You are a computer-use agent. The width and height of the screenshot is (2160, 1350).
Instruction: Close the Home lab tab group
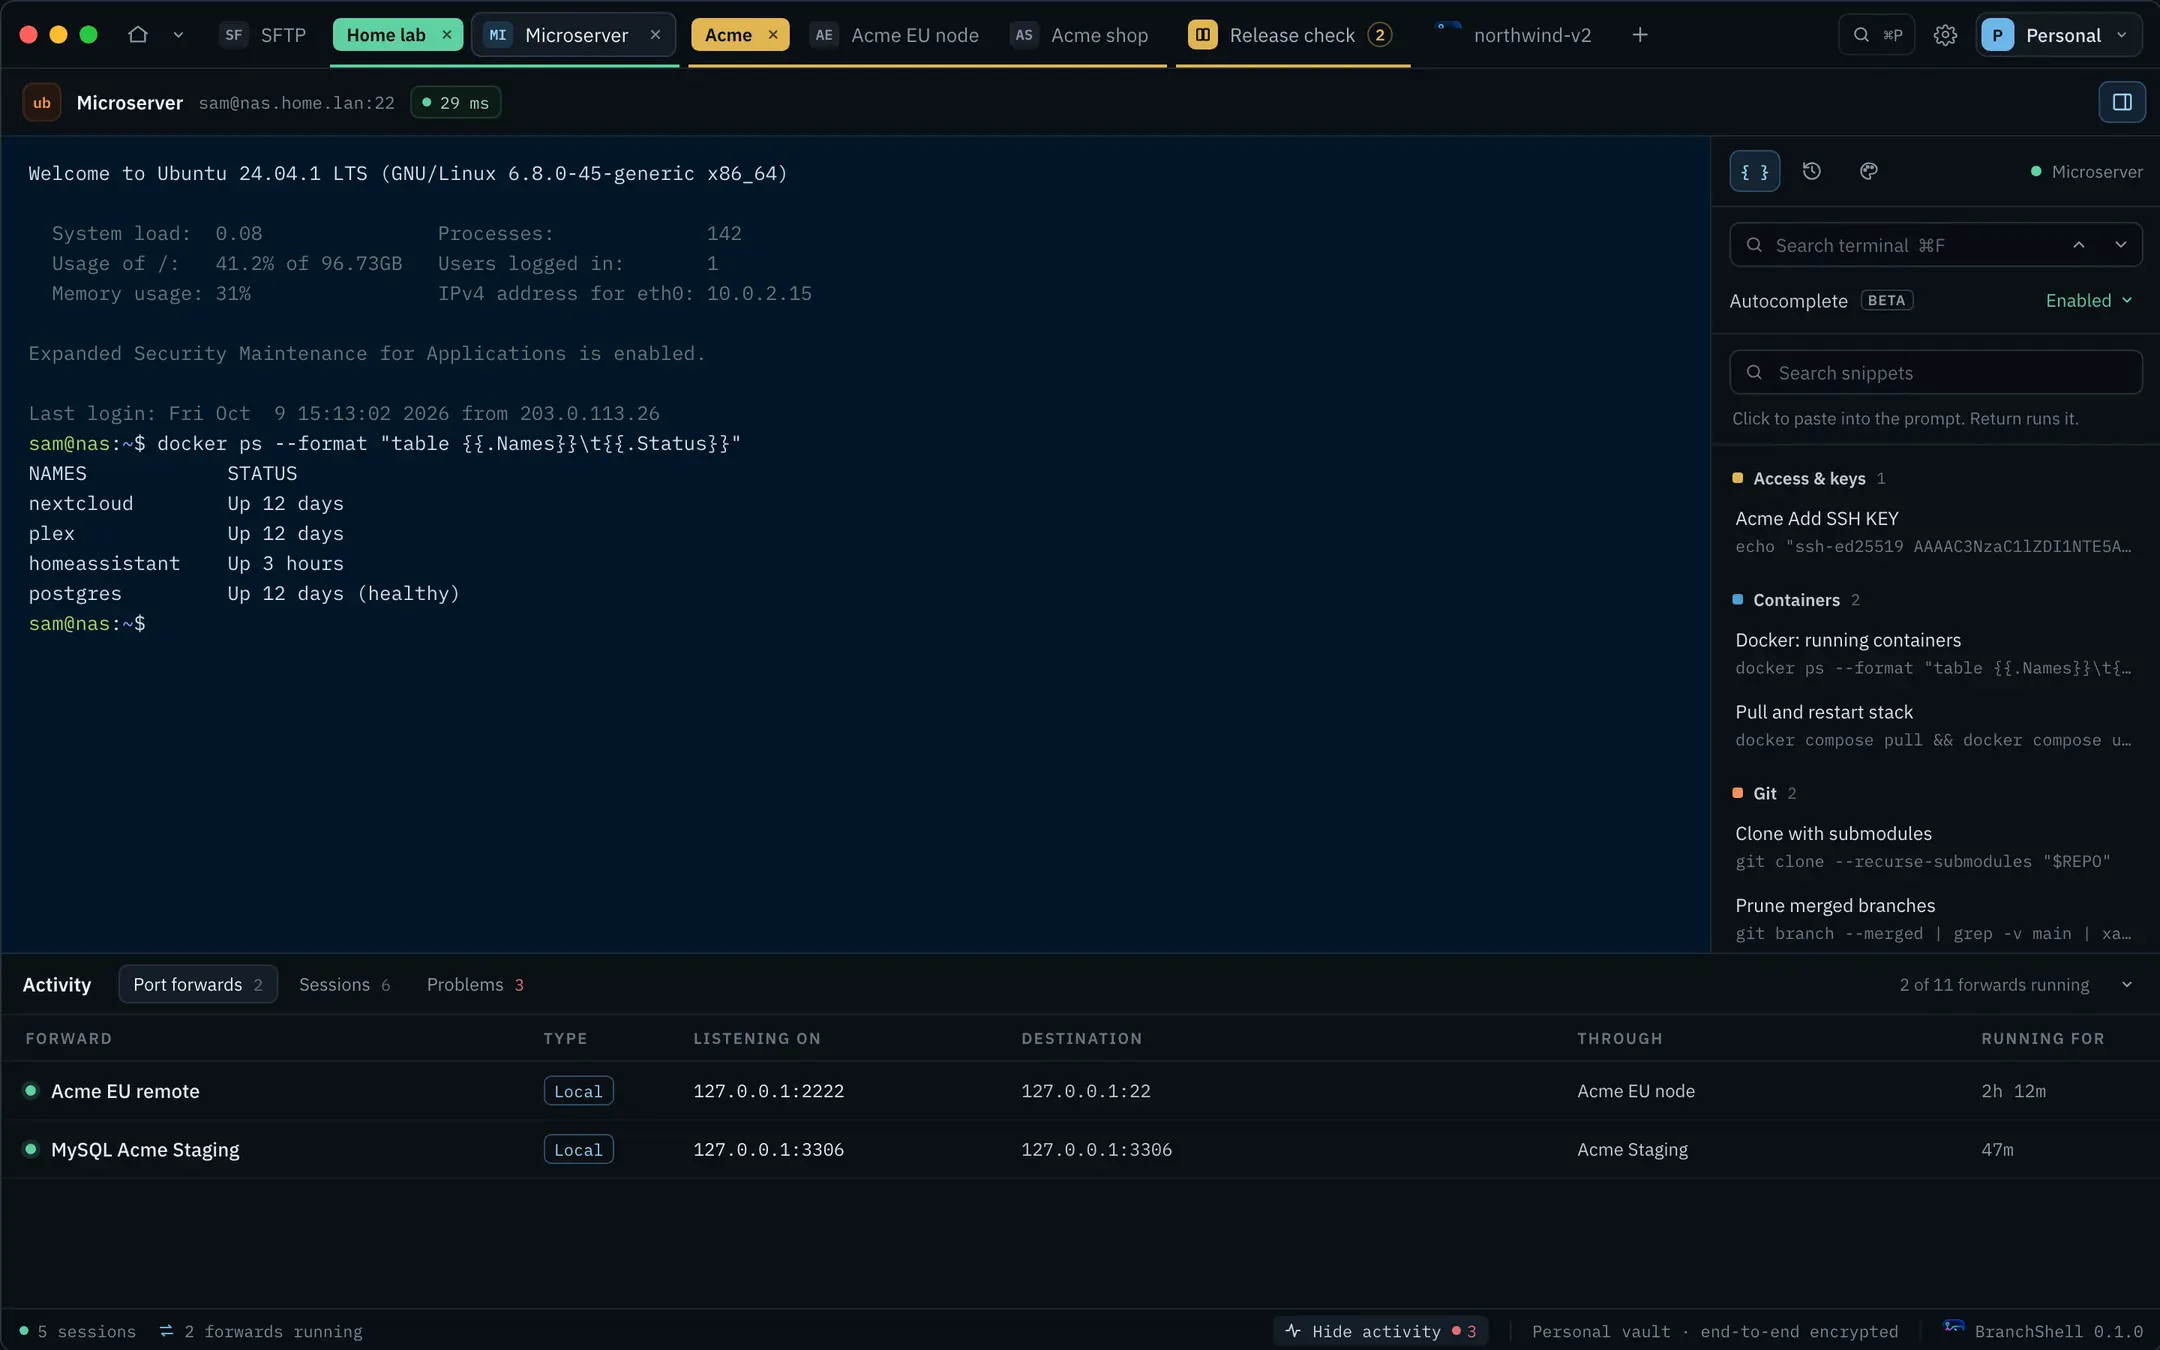447,35
